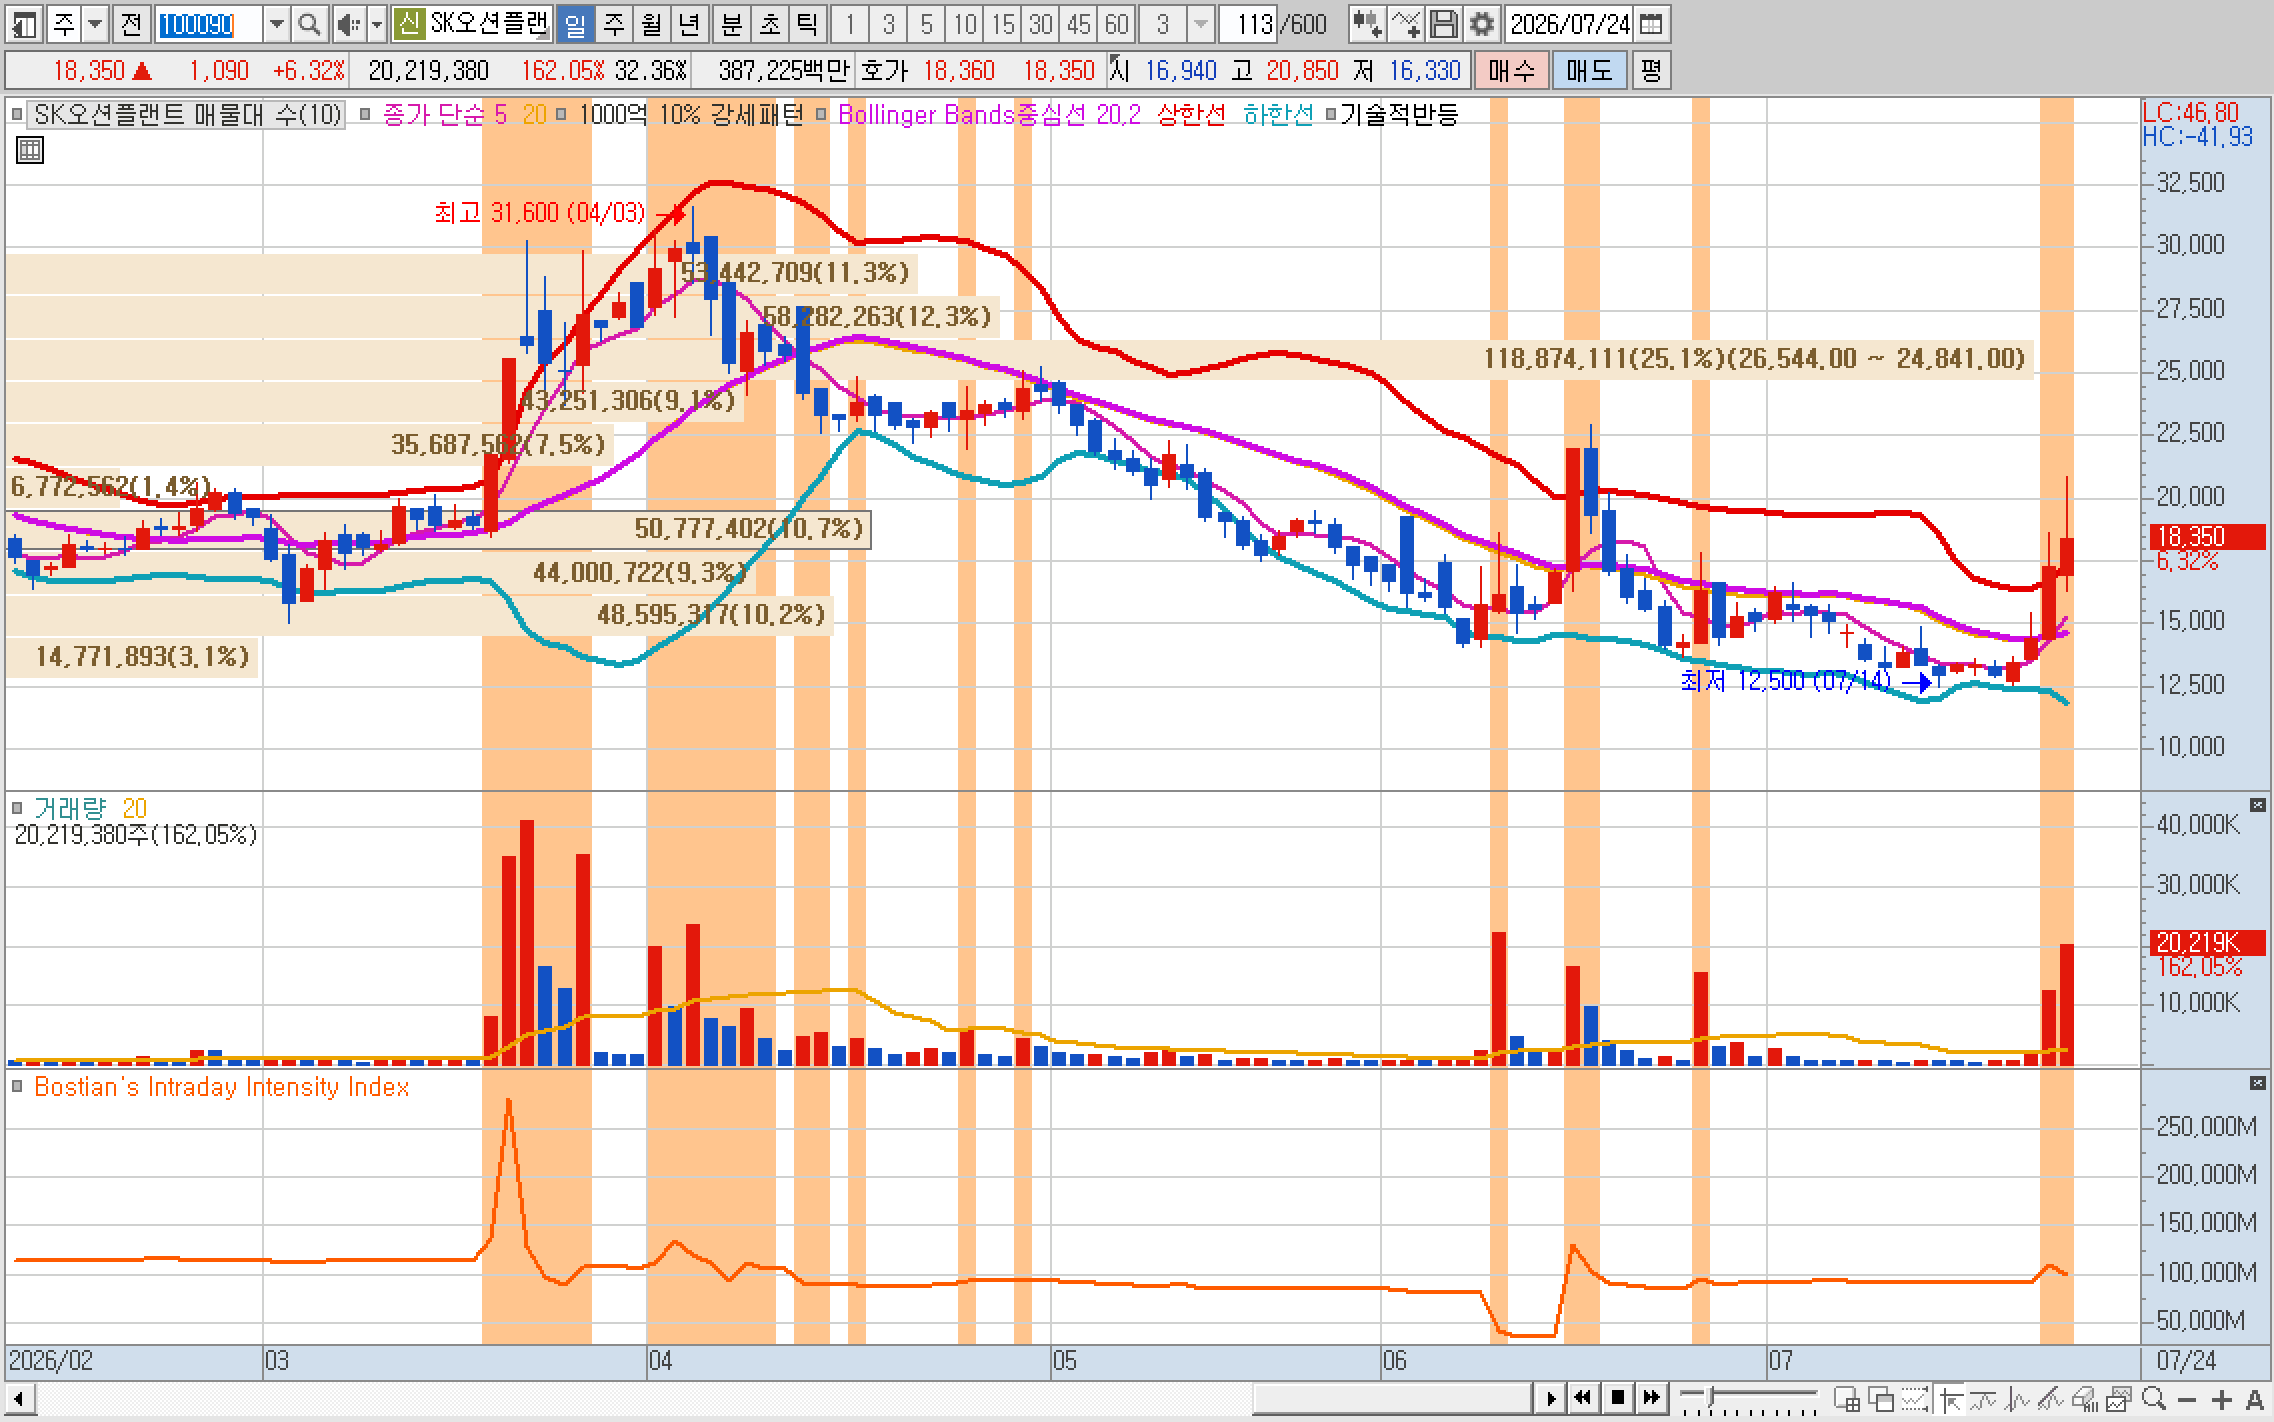Open the dropdown arrow beside the speaker icon
This screenshot has height=1422, width=2274.
point(377,24)
